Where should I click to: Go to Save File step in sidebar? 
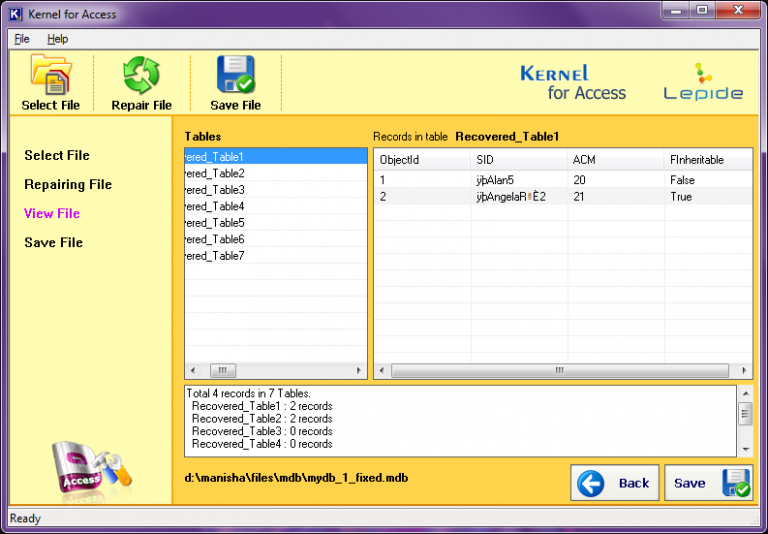tap(53, 242)
